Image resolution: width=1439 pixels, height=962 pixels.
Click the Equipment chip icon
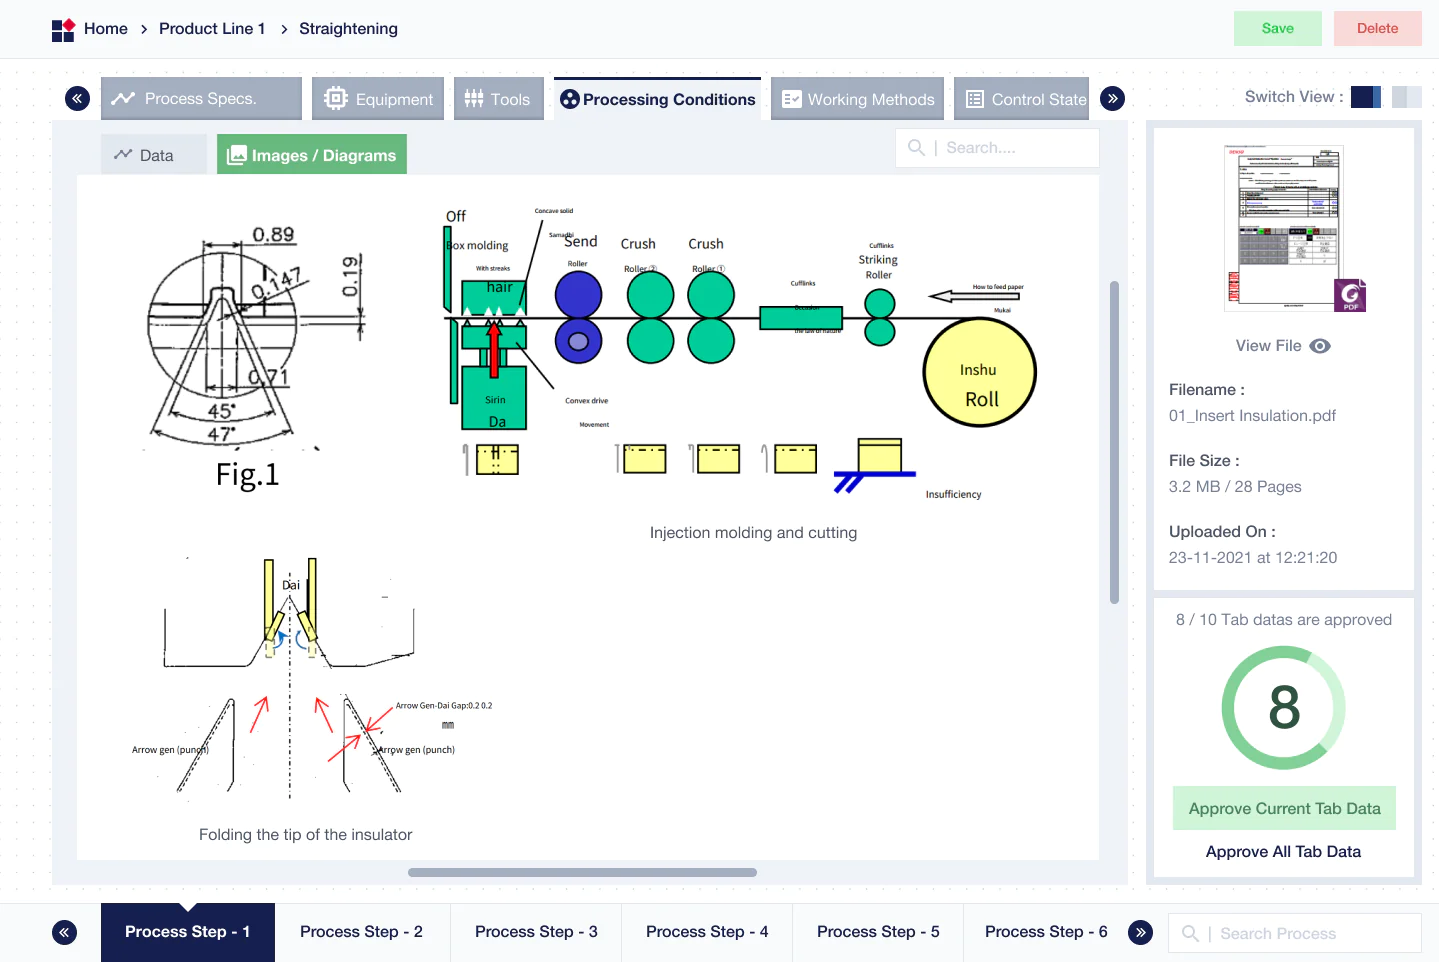pyautogui.click(x=336, y=99)
